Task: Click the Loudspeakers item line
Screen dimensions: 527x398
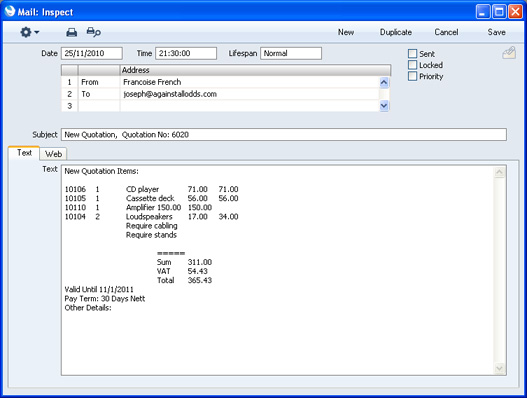Action: pyautogui.click(x=152, y=216)
